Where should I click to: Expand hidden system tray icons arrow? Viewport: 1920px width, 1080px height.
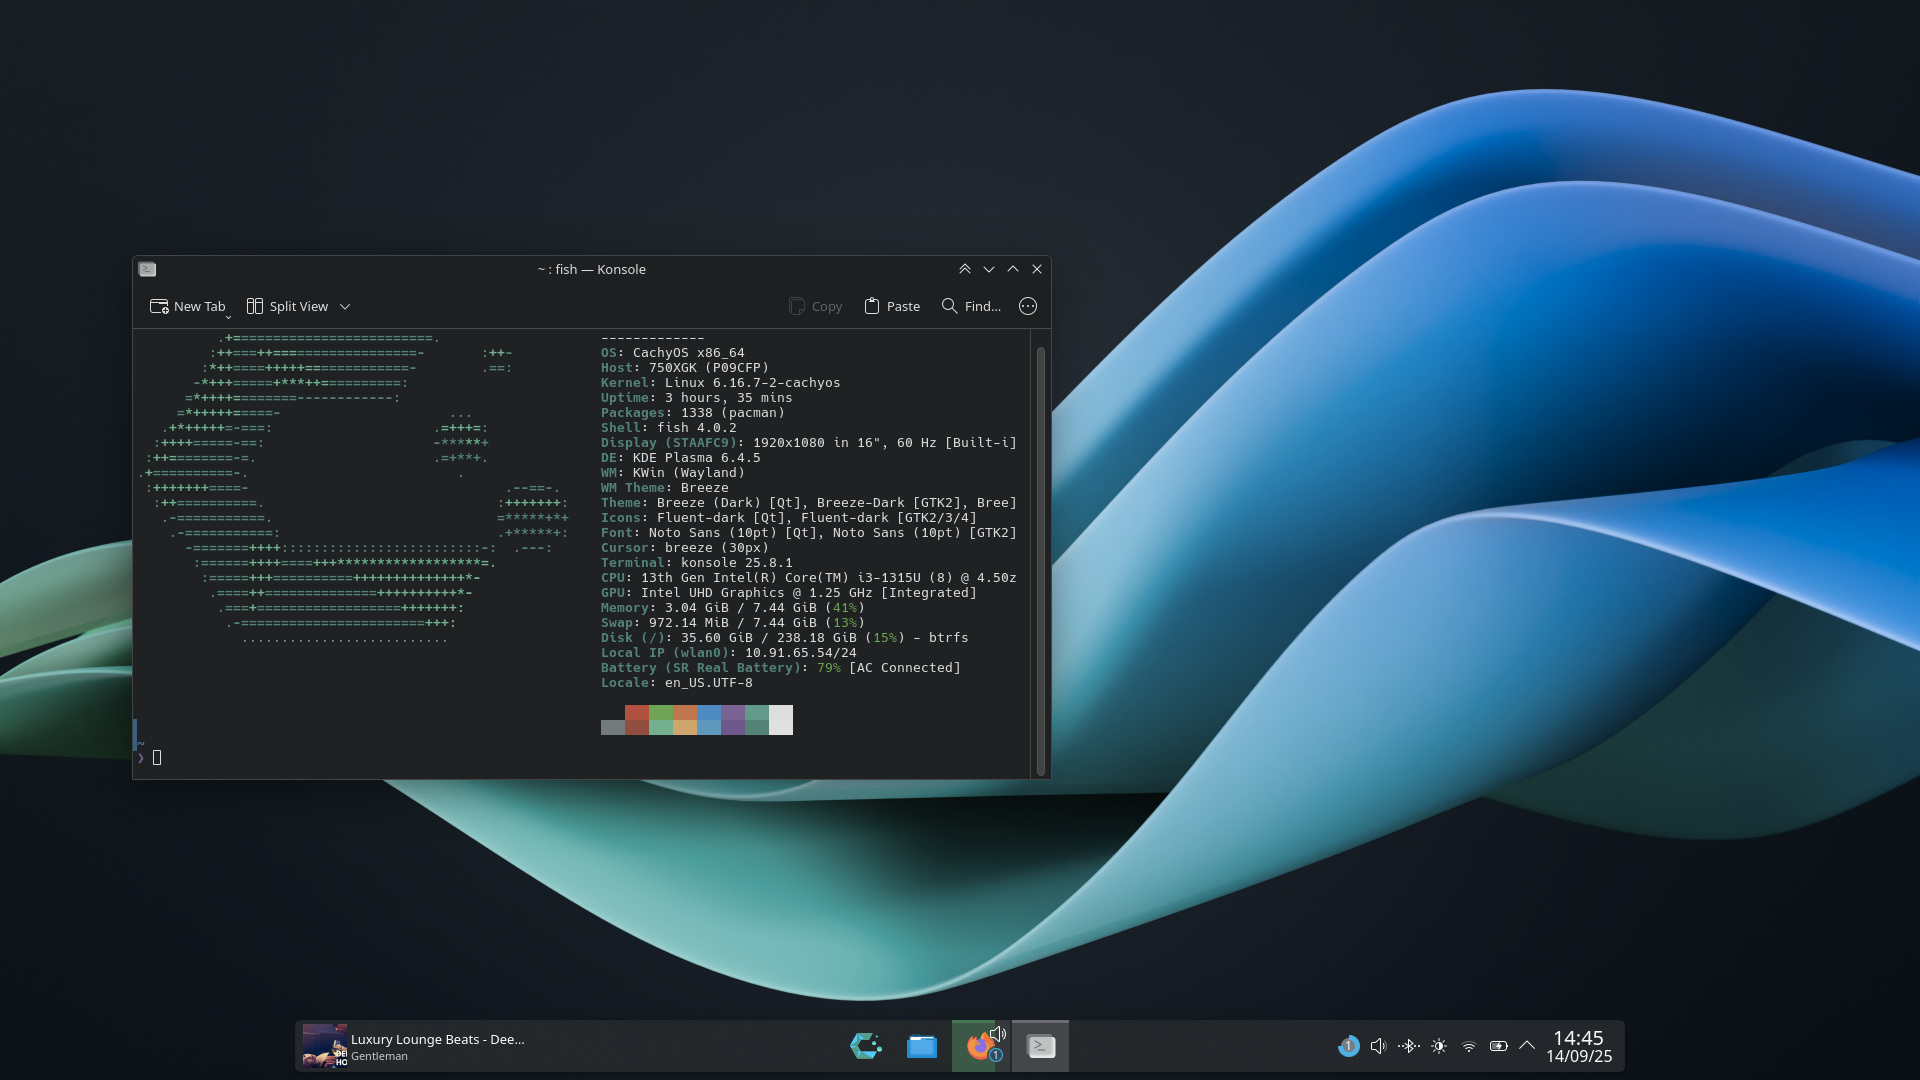coord(1527,1046)
